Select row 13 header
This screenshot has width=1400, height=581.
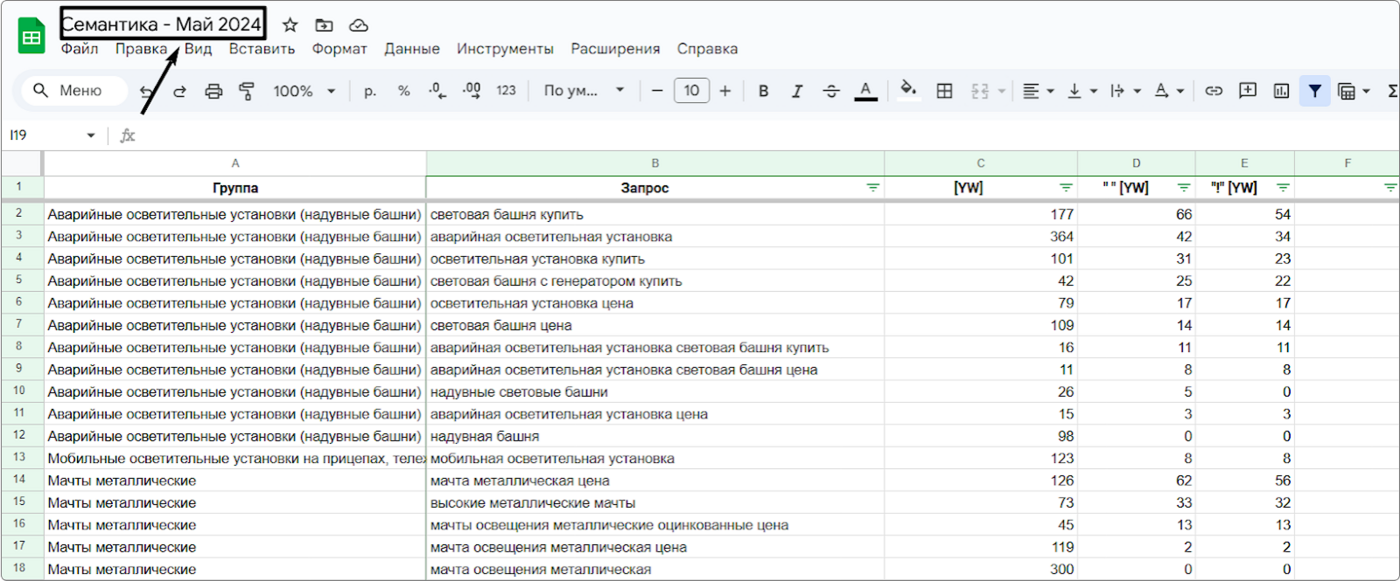coord(22,458)
